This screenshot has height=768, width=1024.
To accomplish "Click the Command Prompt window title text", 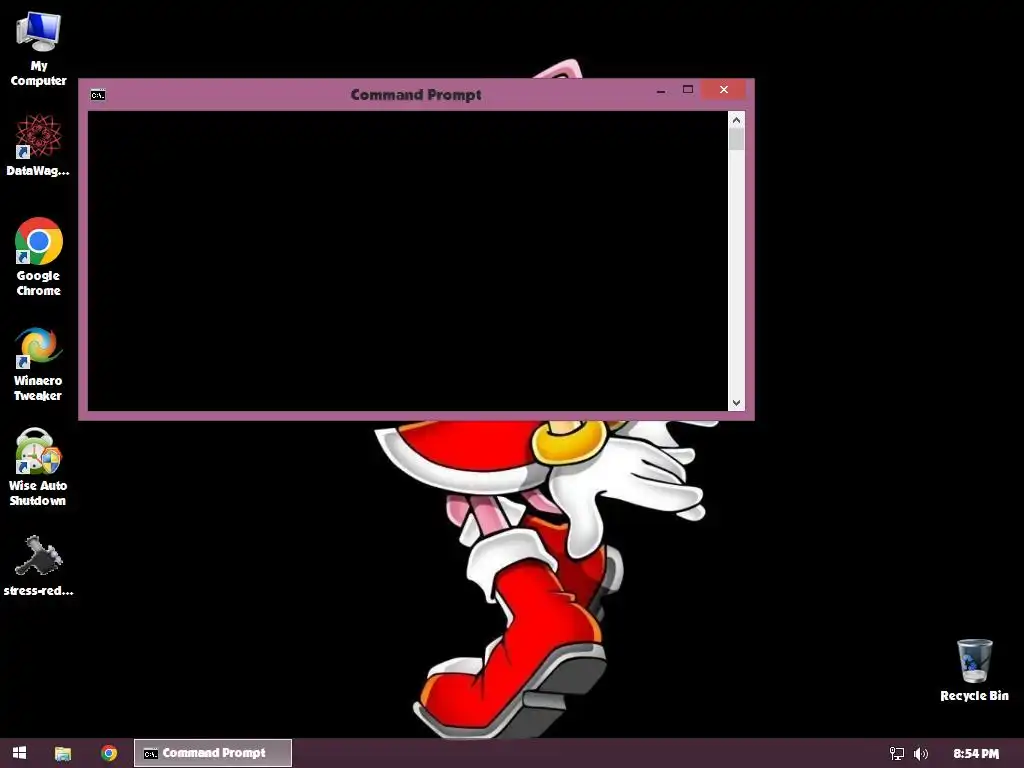I will point(416,95).
